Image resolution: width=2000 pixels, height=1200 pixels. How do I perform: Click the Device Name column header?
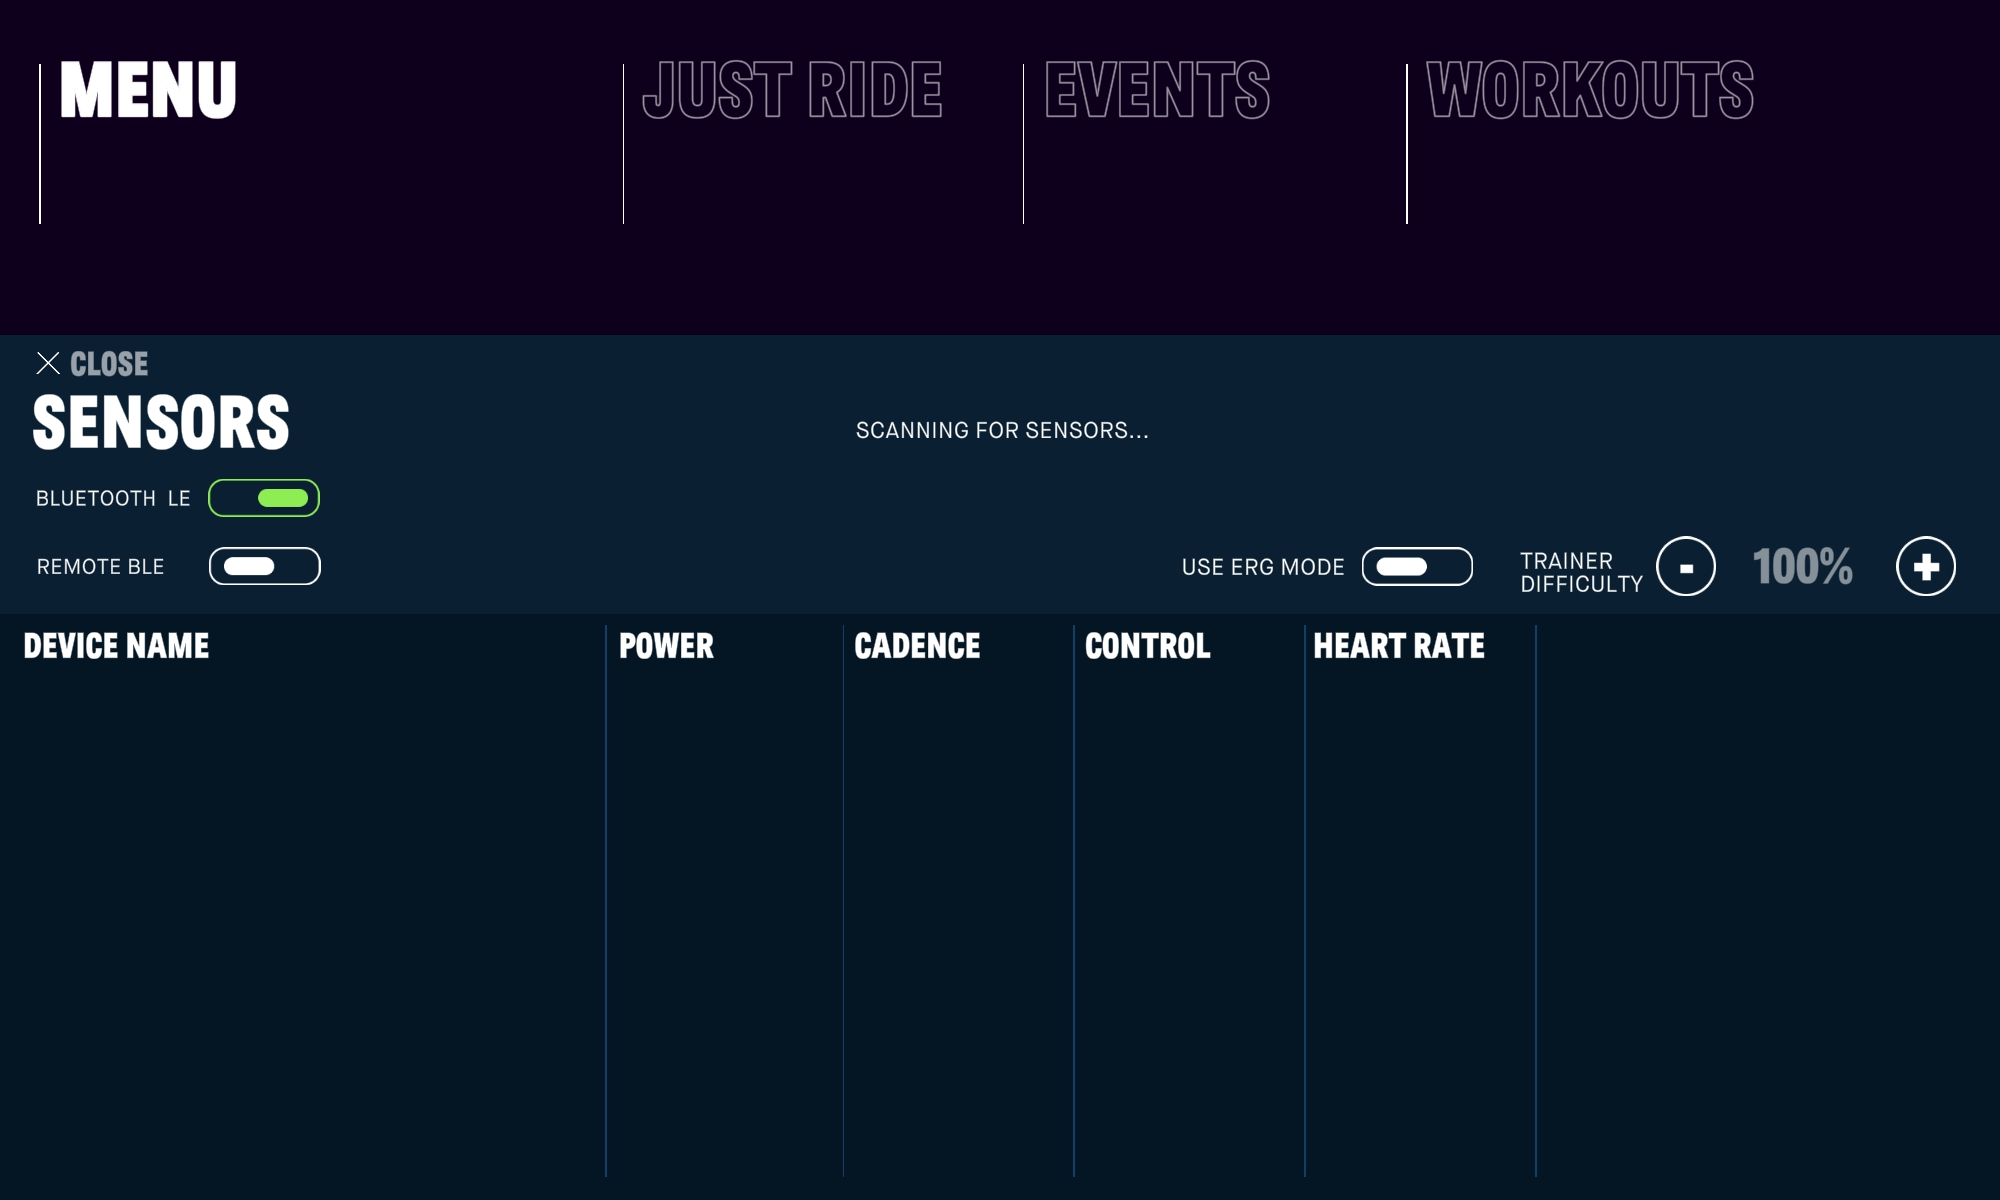click(116, 646)
